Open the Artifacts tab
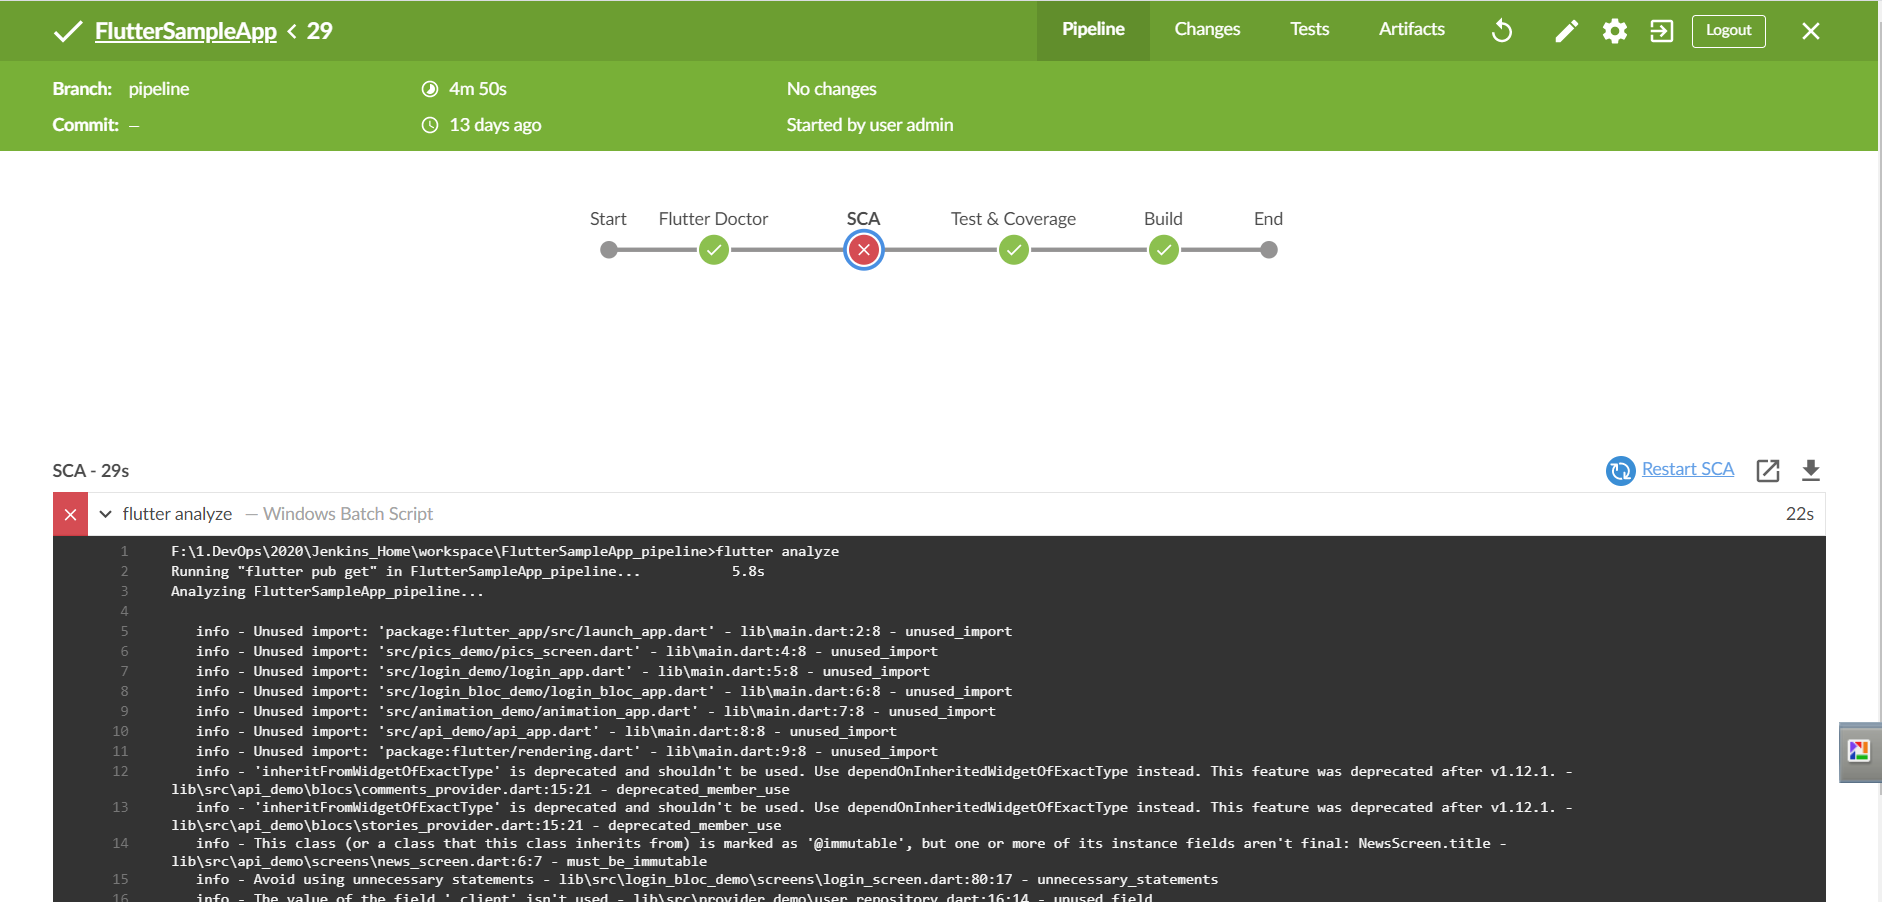Viewport: 1882px width, 902px height. [1411, 30]
